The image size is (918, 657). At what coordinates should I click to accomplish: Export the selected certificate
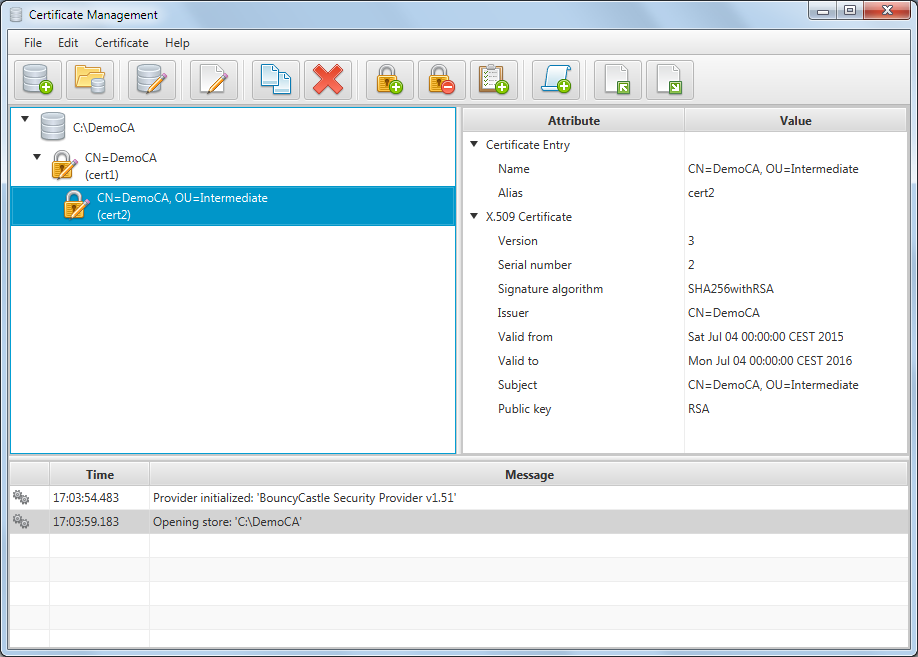tap(669, 80)
